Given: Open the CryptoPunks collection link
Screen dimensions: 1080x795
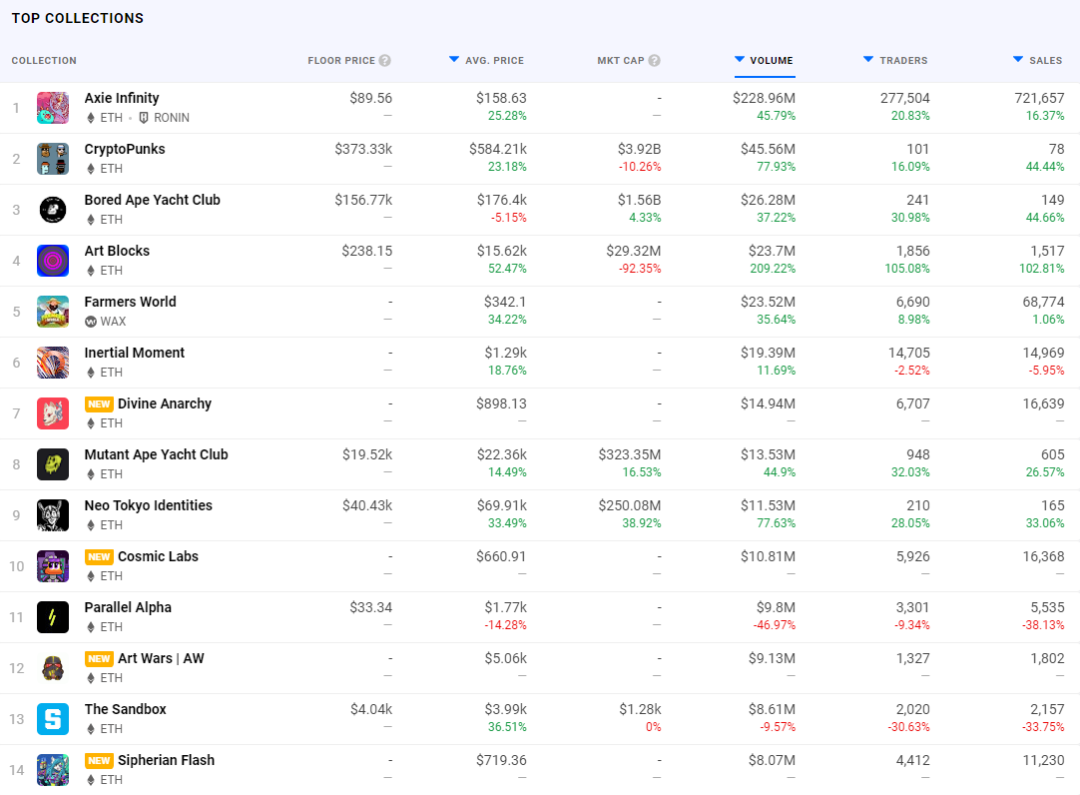Looking at the screenshot, I should tap(125, 149).
